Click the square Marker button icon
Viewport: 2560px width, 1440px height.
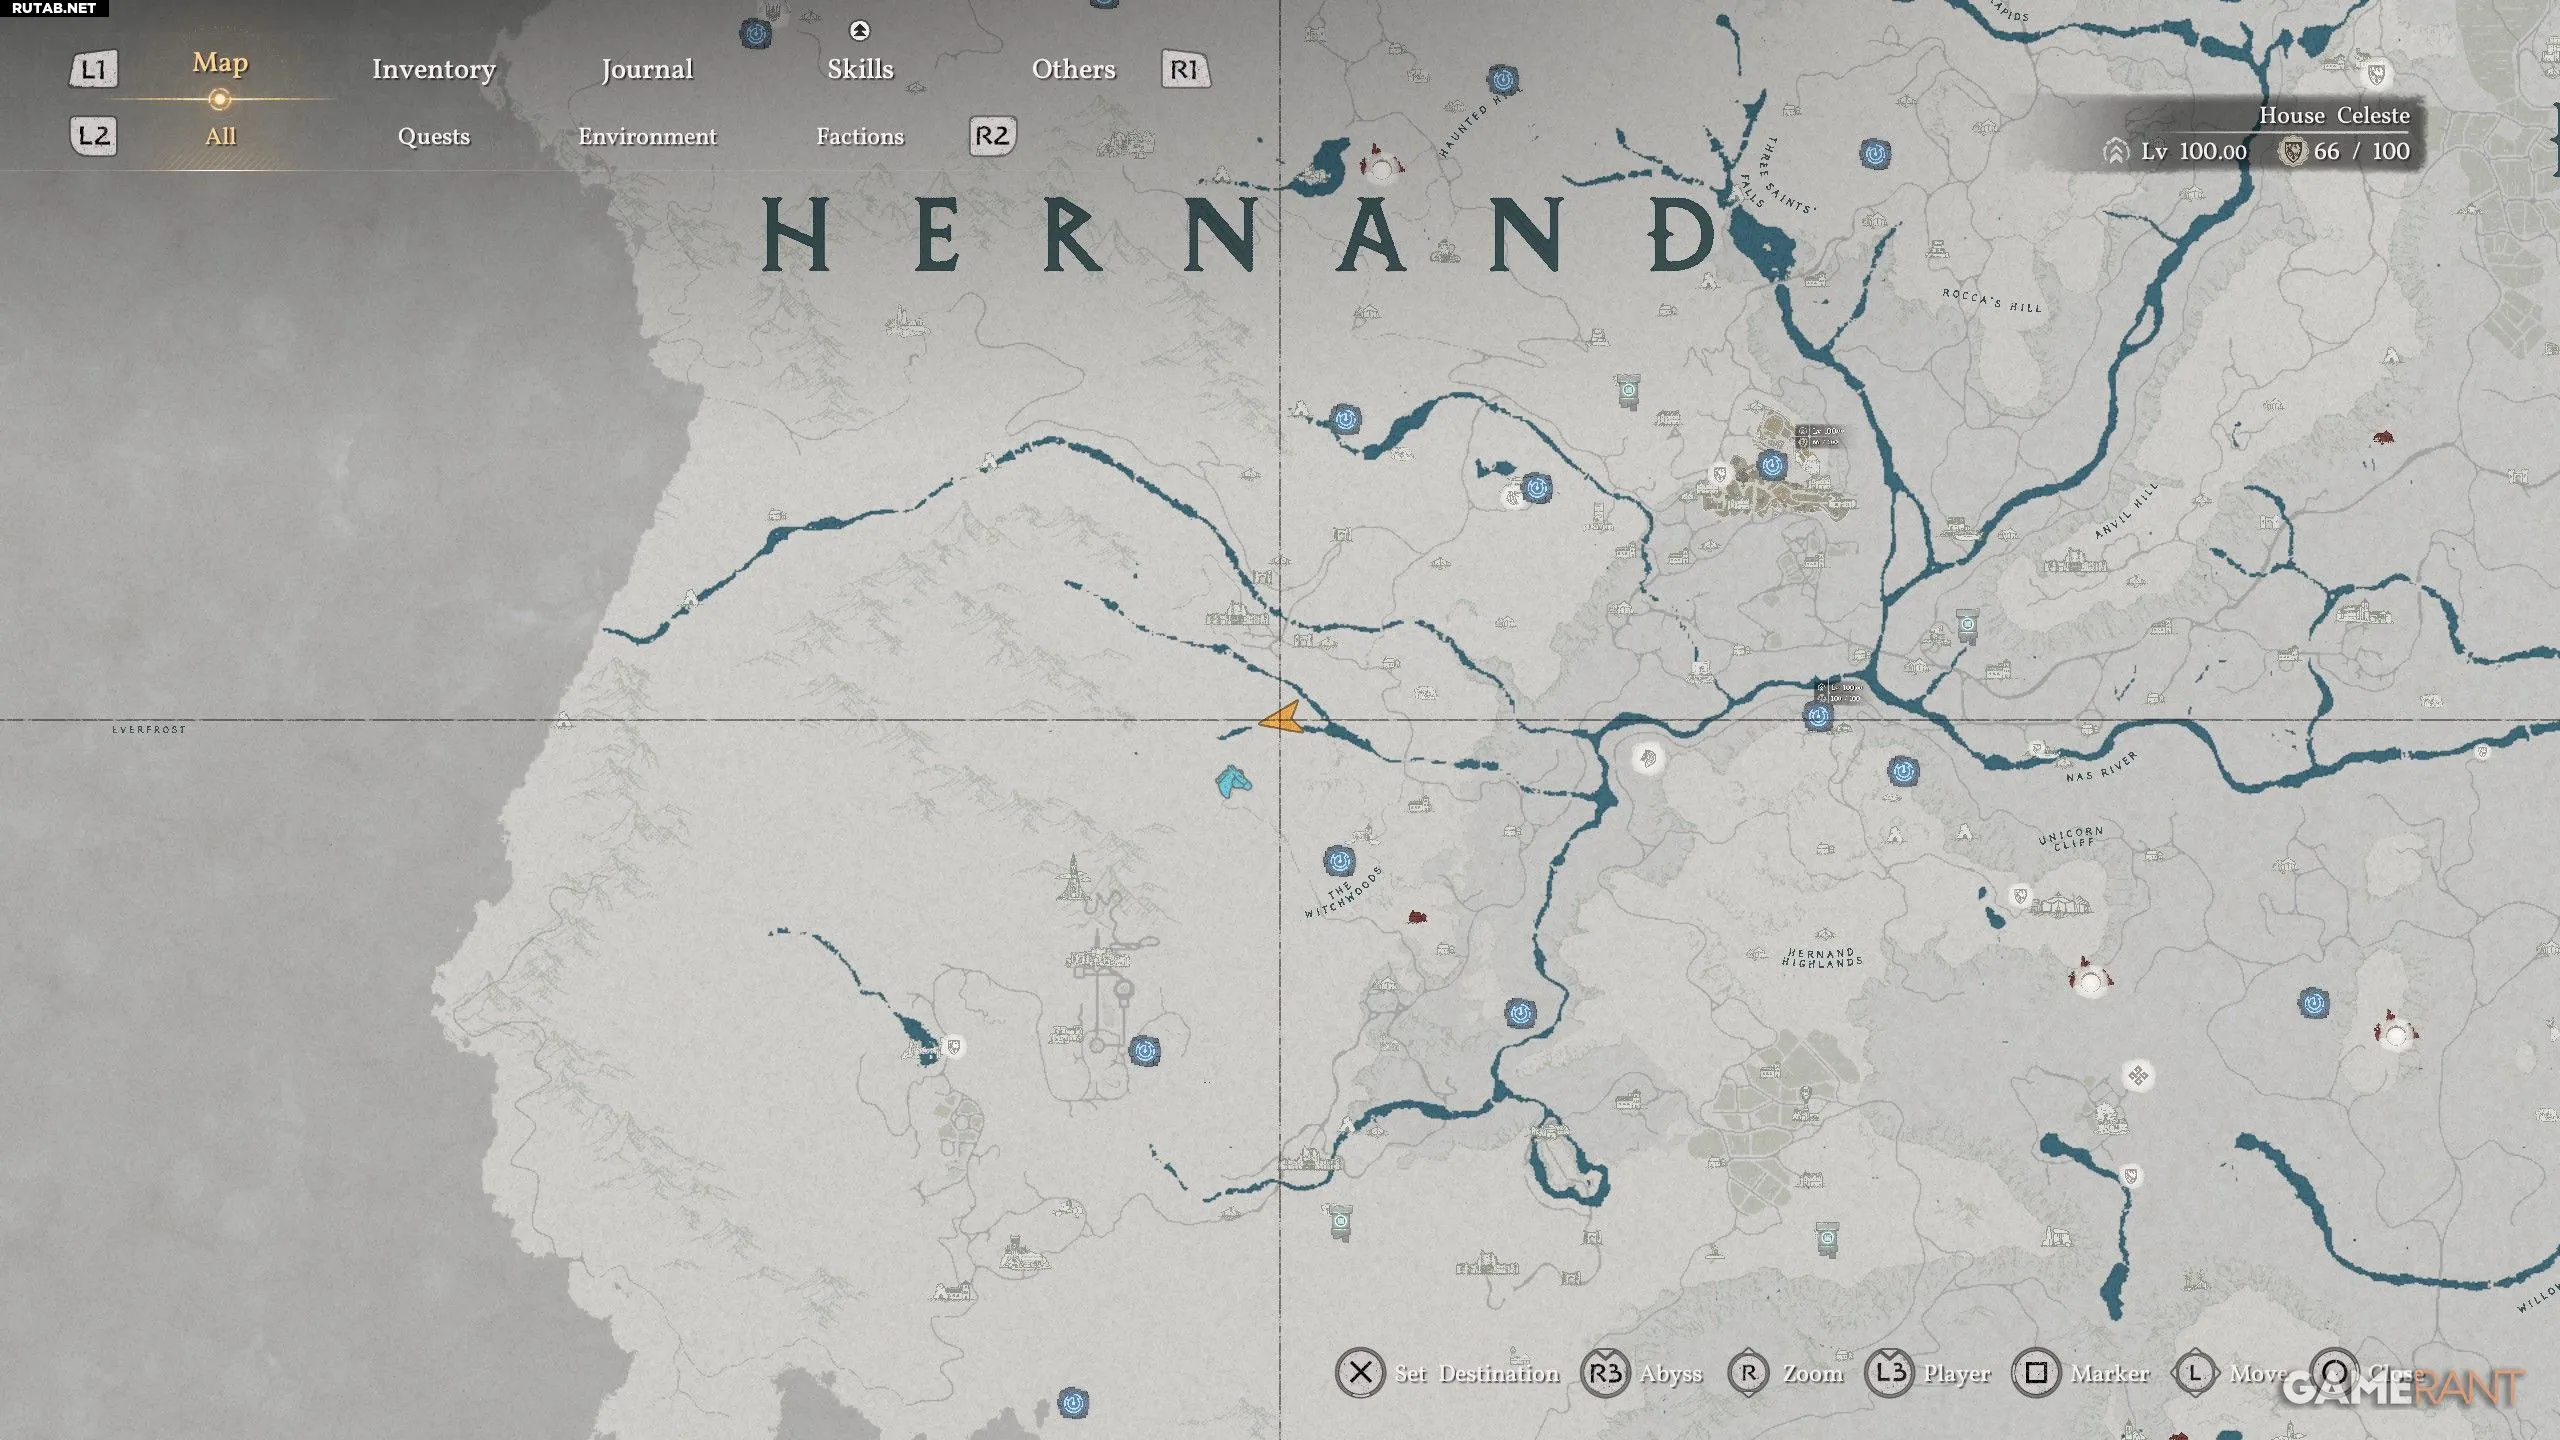(2036, 1373)
